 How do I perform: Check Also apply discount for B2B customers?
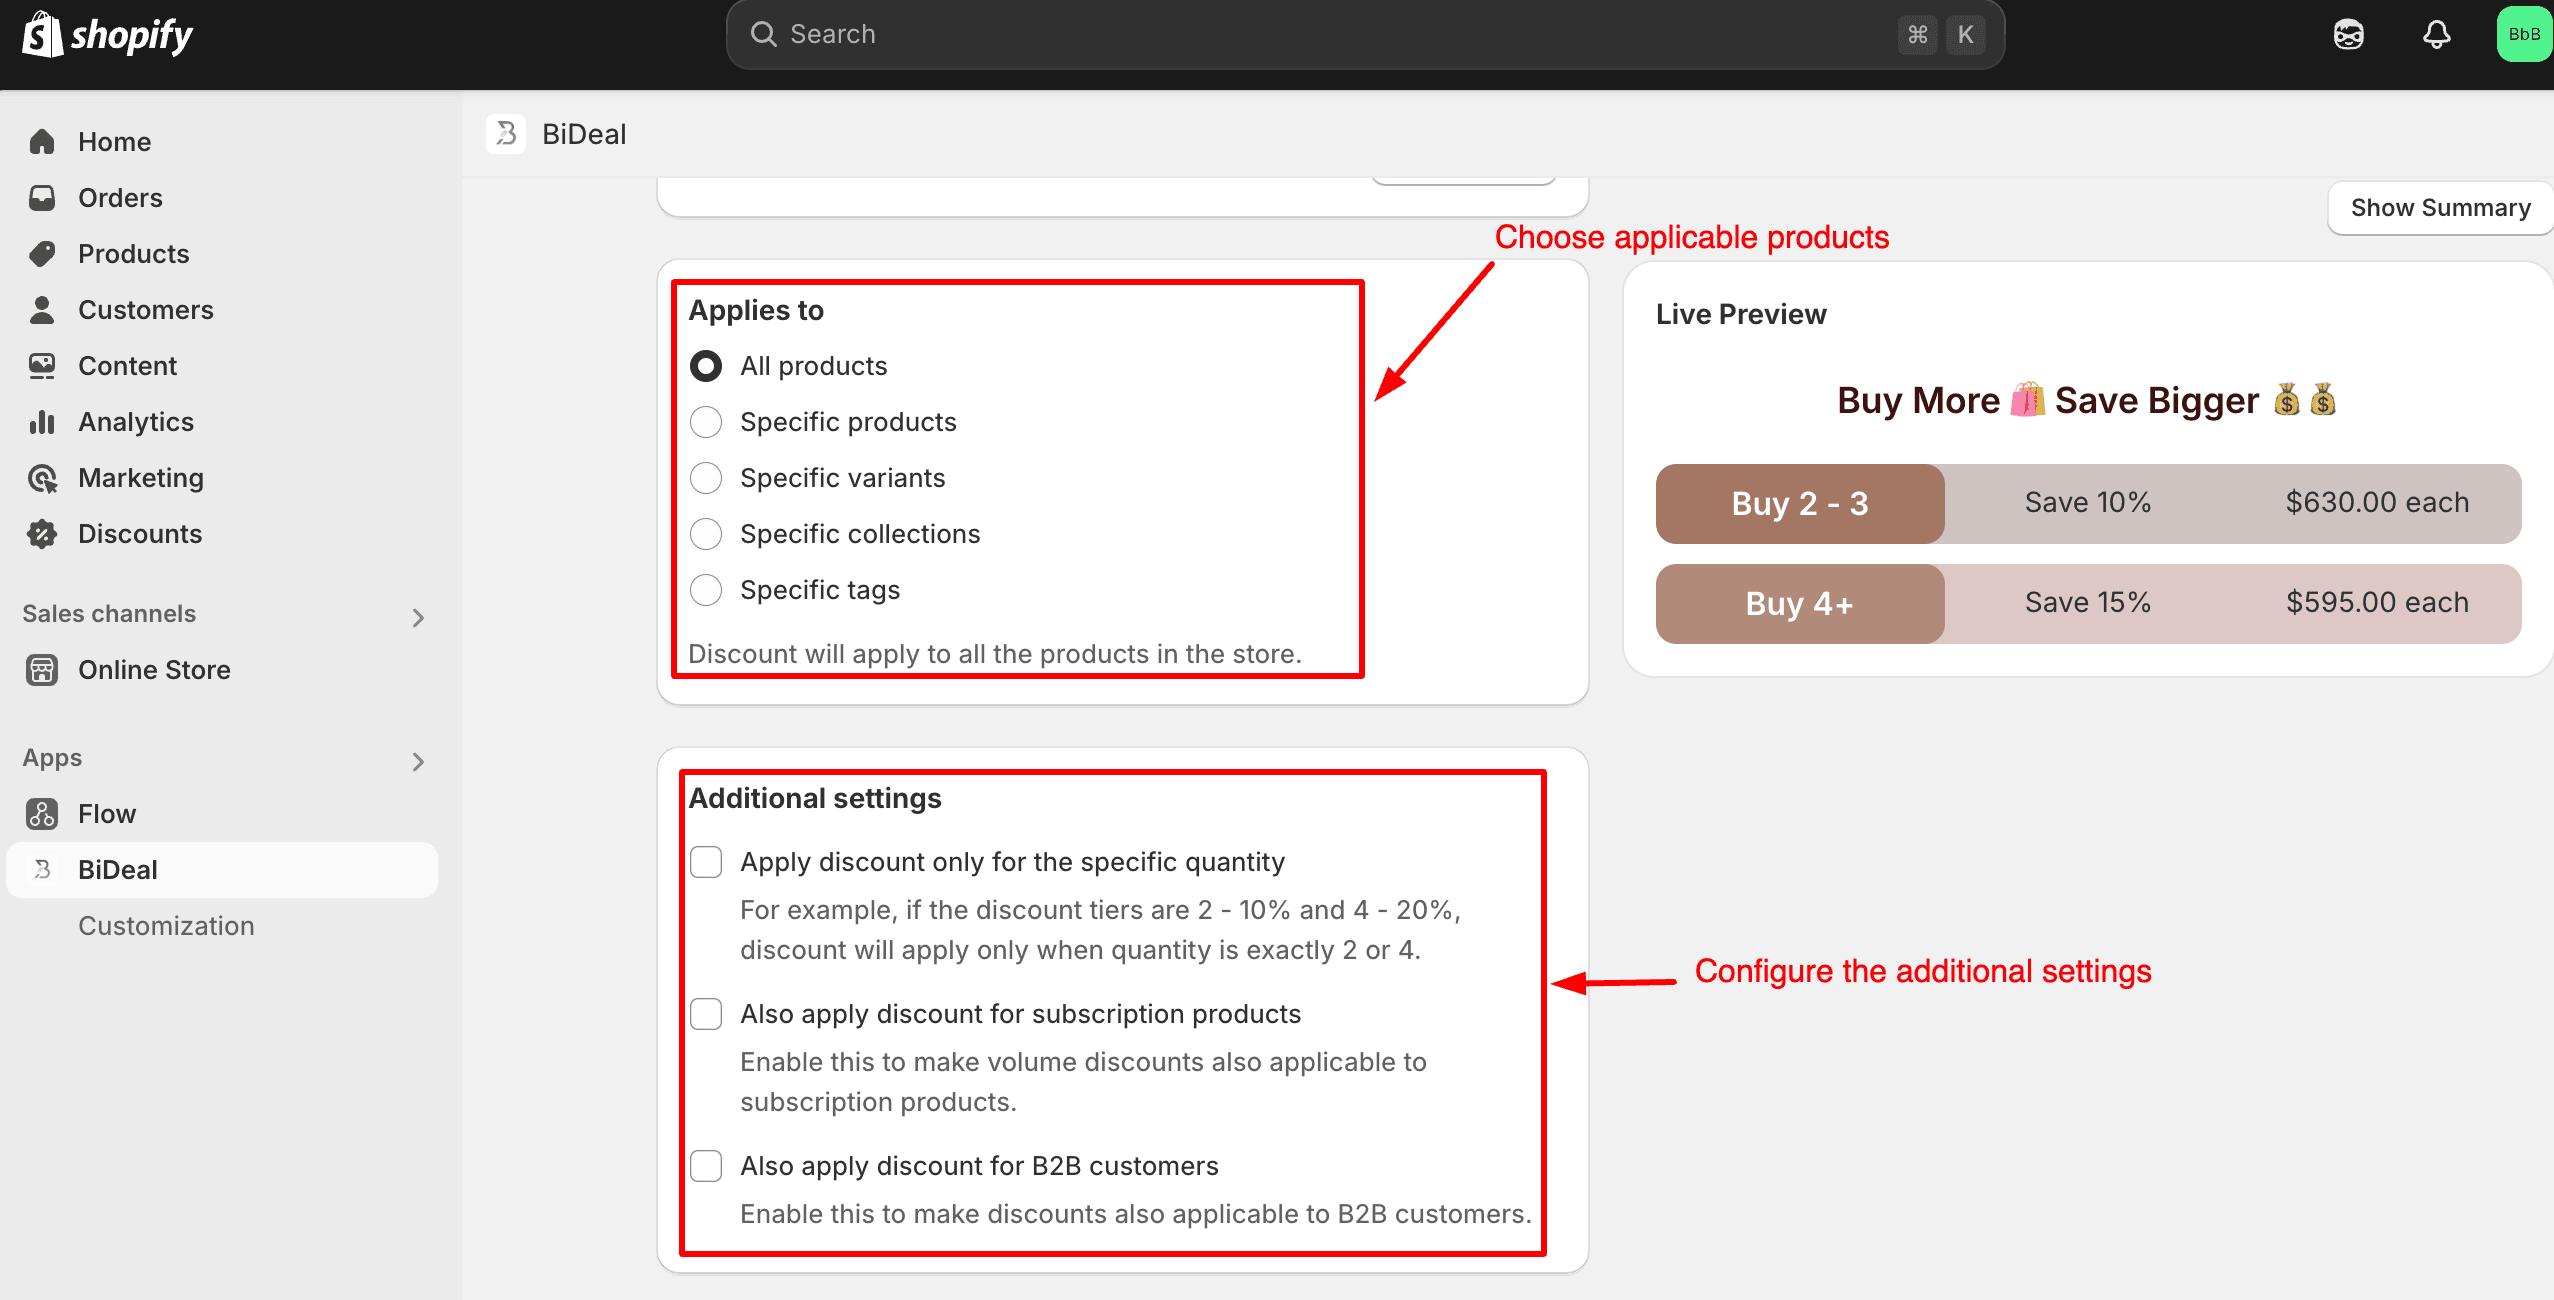pos(706,1166)
